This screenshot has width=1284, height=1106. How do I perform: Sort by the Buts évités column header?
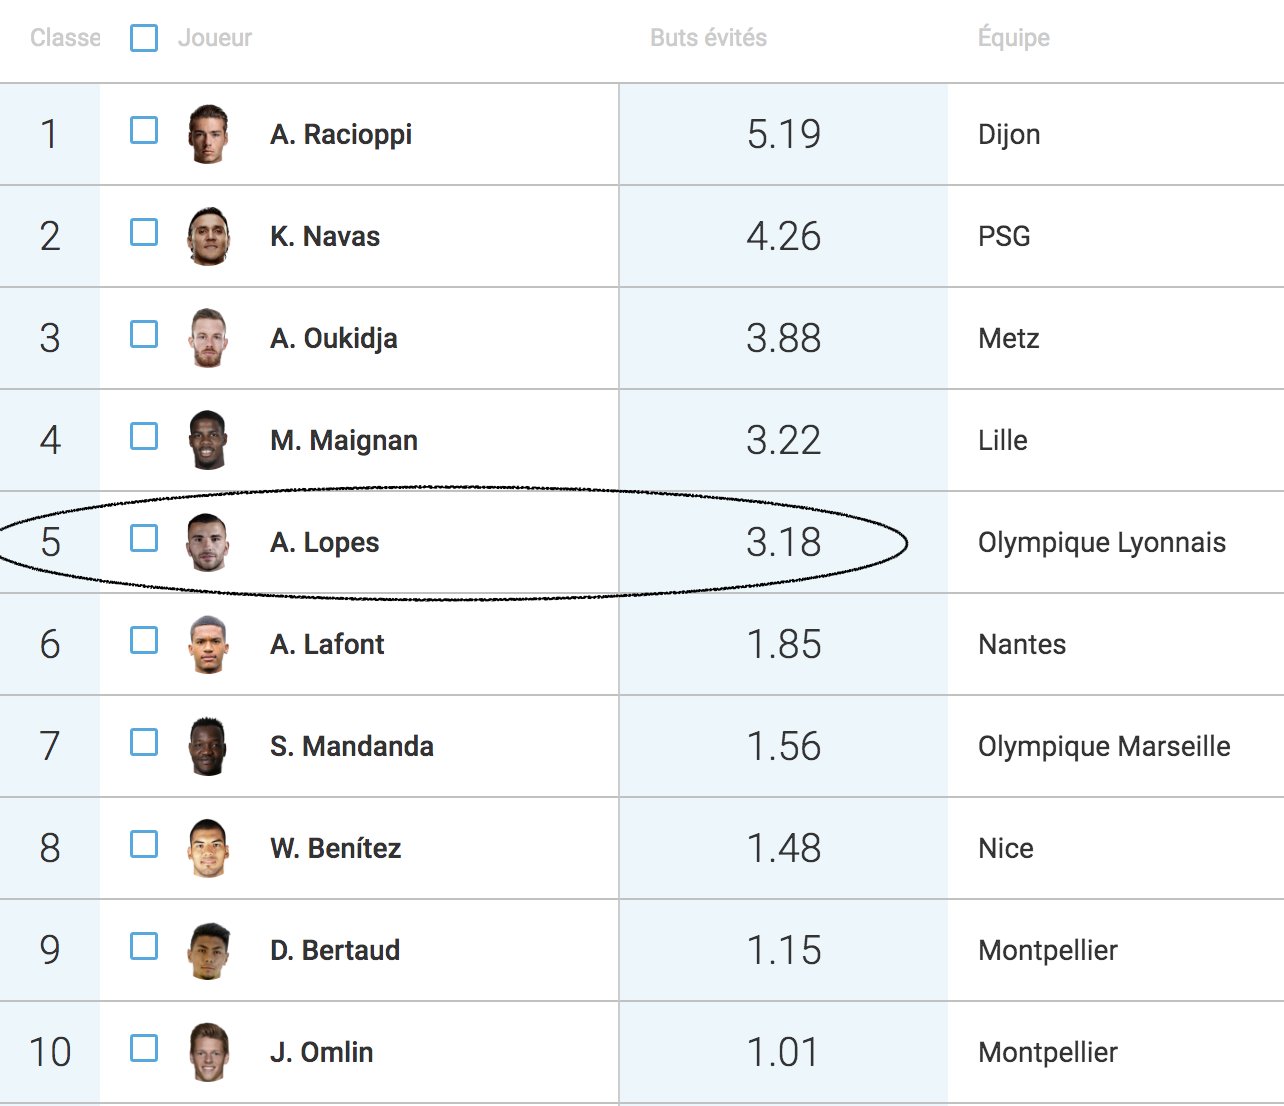pyautogui.click(x=708, y=38)
